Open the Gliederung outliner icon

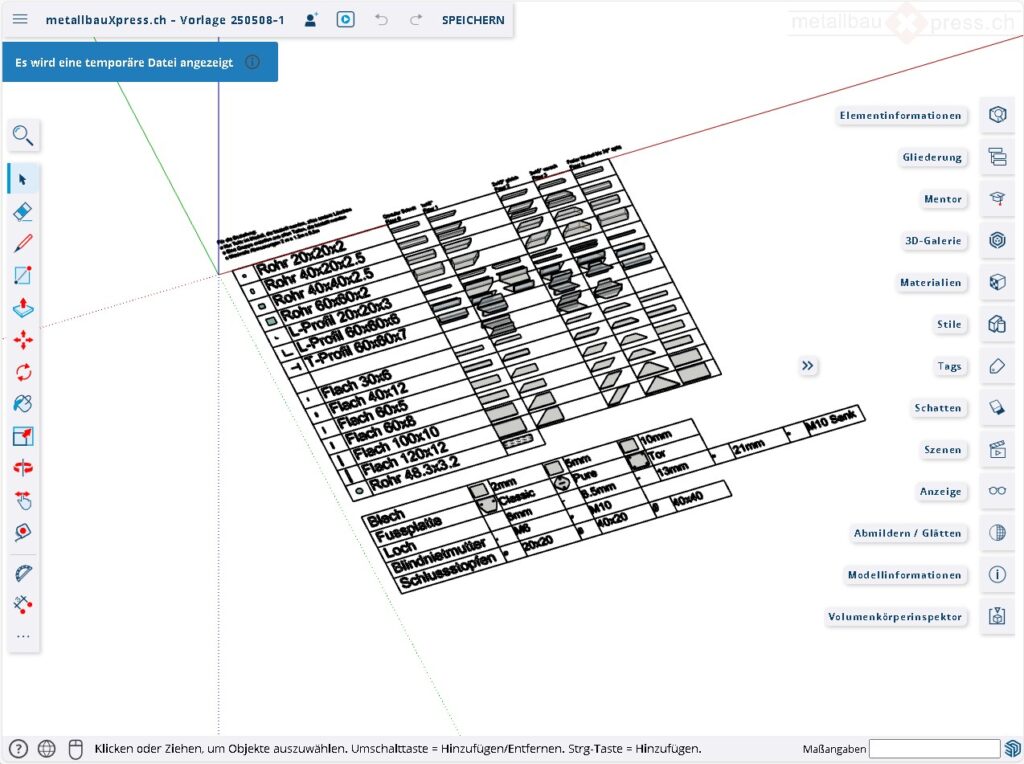(997, 157)
